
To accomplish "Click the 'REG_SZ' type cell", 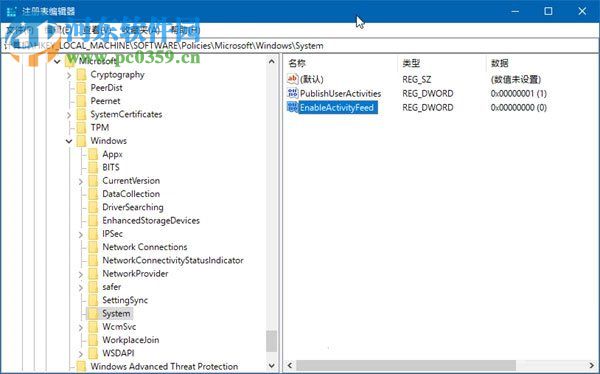I will (x=416, y=79).
